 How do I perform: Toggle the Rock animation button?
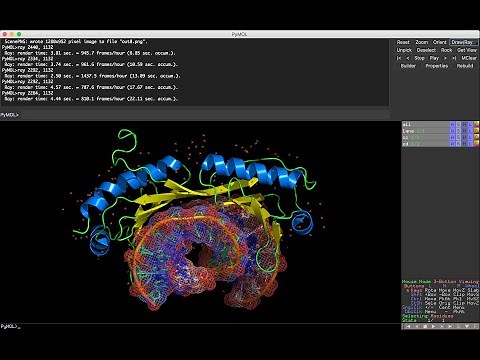point(446,50)
